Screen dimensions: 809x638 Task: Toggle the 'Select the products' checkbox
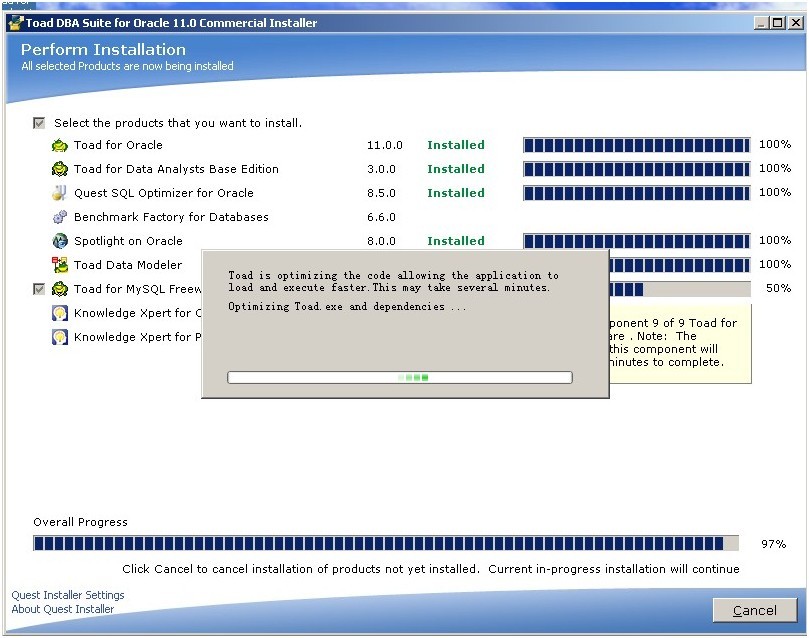tap(39, 123)
